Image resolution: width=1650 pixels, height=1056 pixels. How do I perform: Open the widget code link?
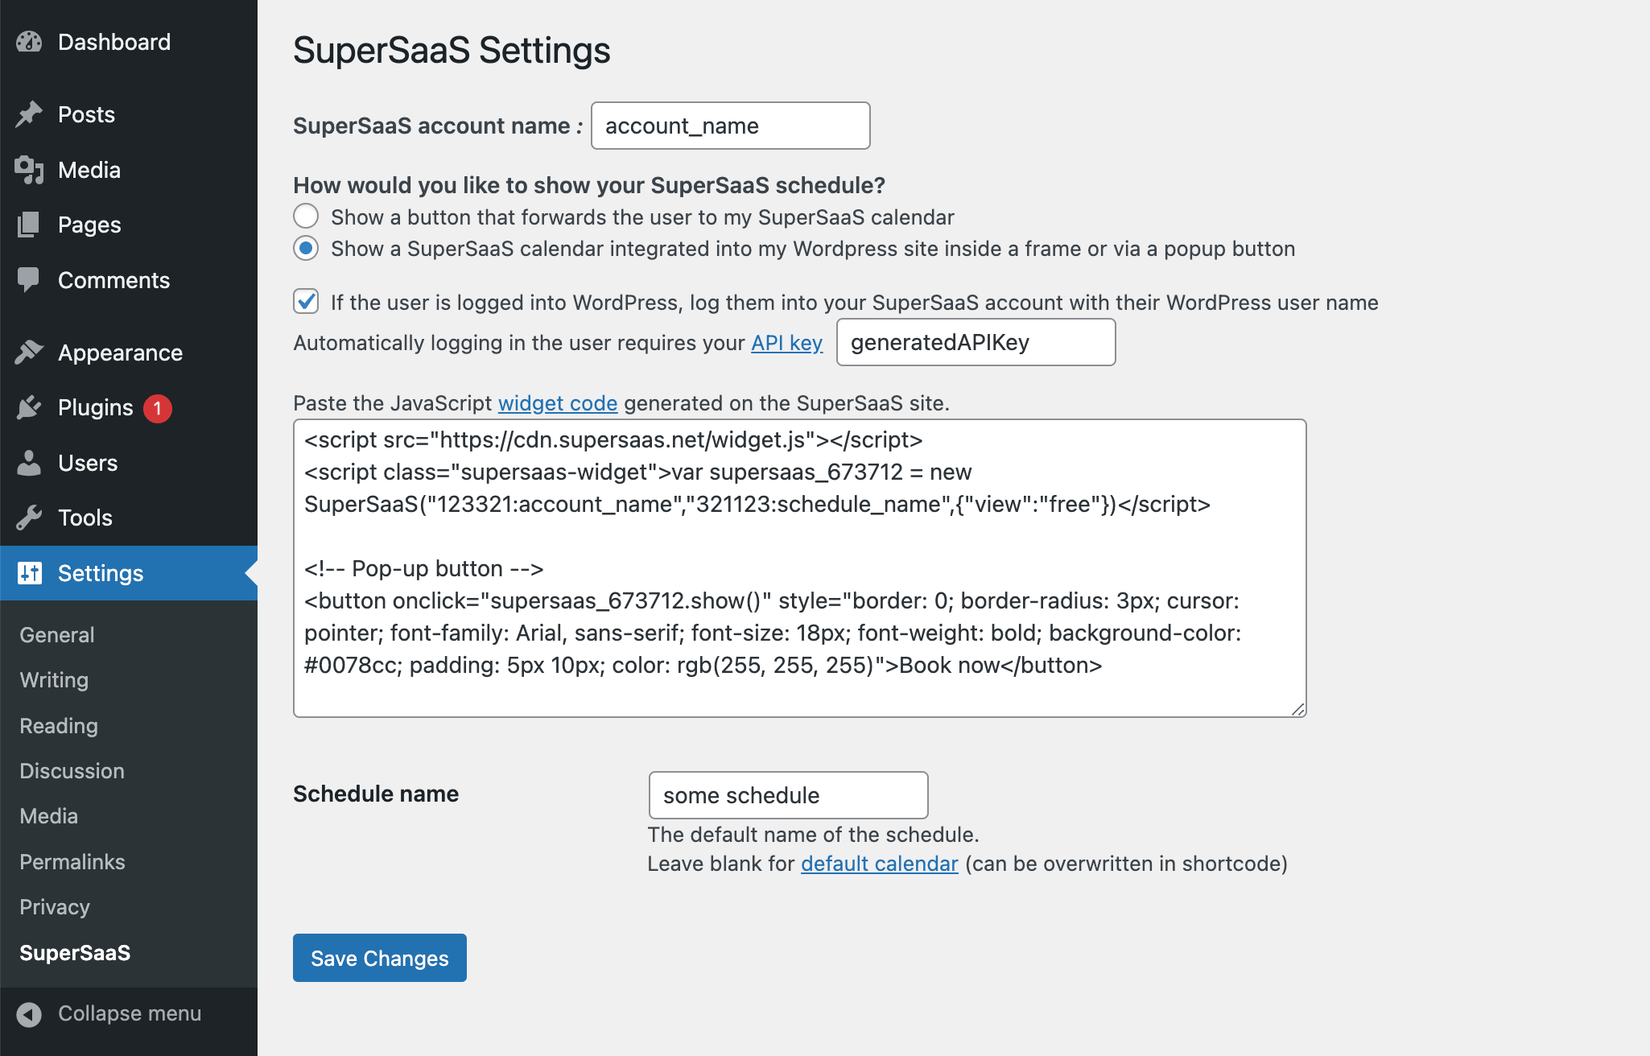tap(557, 403)
